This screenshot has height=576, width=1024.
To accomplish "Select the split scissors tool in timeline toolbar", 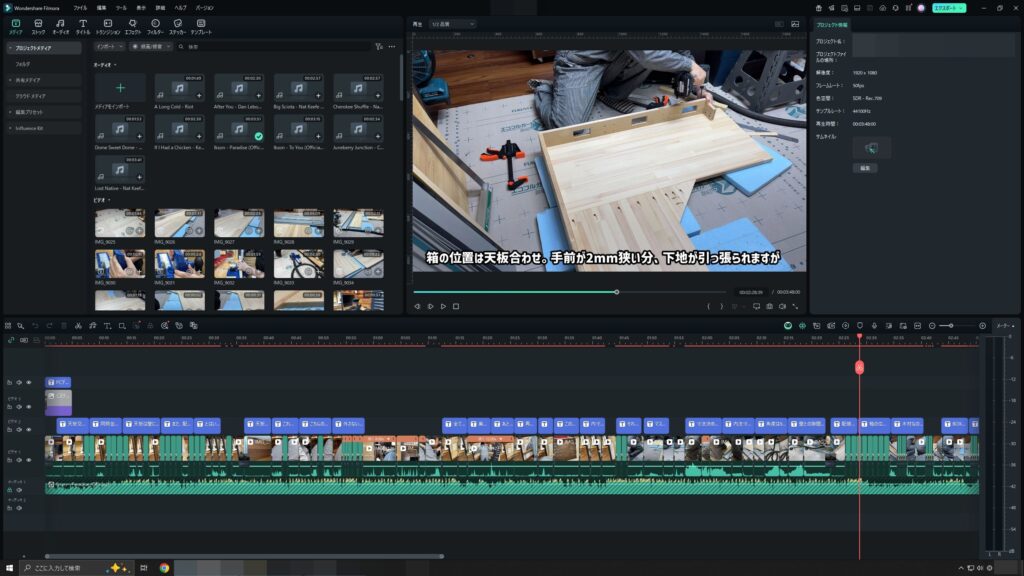I will coord(78,326).
